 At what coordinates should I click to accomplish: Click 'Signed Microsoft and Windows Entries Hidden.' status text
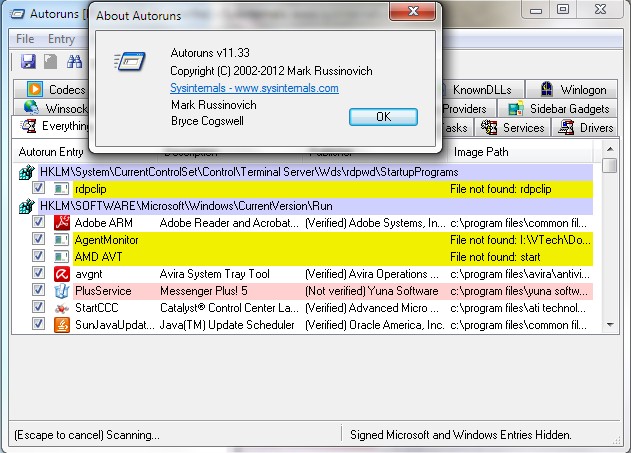coord(461,435)
